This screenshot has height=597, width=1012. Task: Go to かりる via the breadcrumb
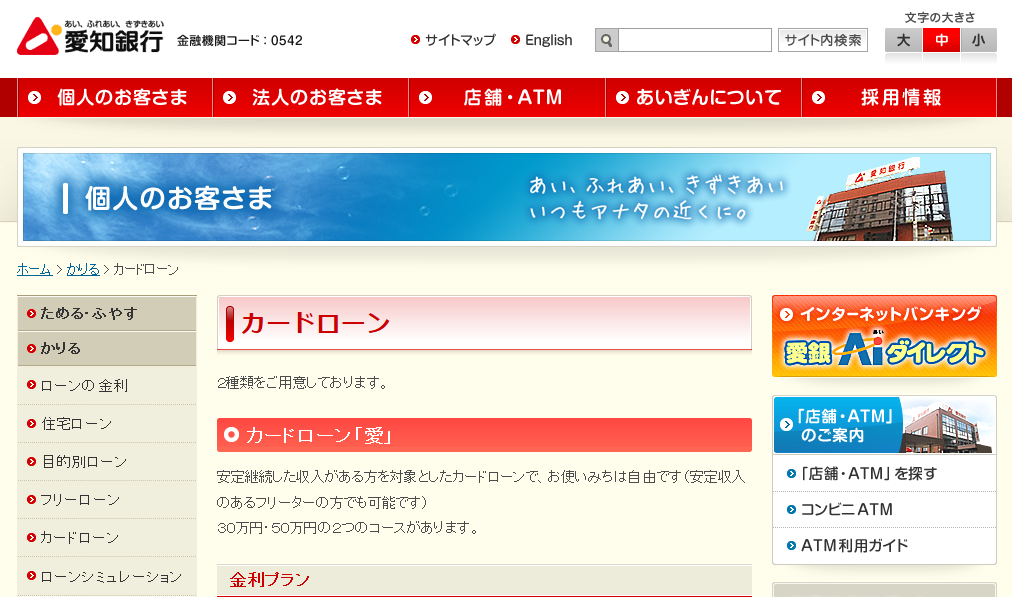83,269
